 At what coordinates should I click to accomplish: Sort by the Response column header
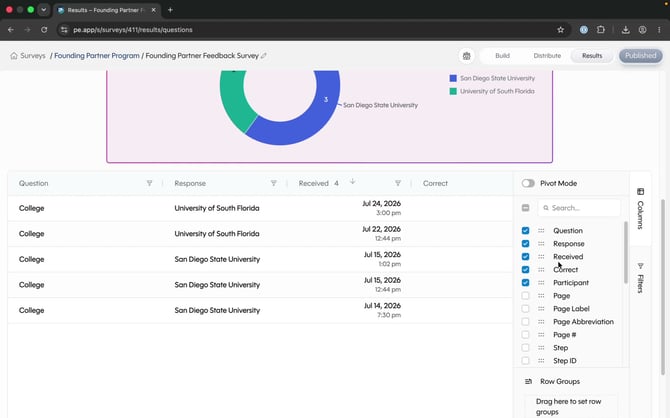(190, 183)
